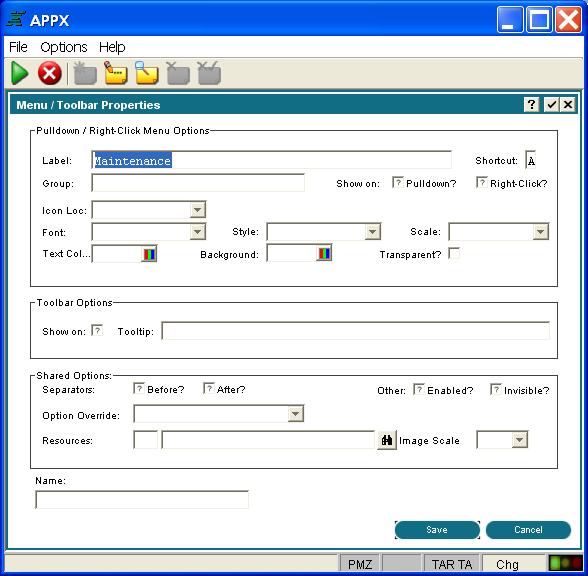Click the Cancel button
This screenshot has width=588, height=576.
528,530
